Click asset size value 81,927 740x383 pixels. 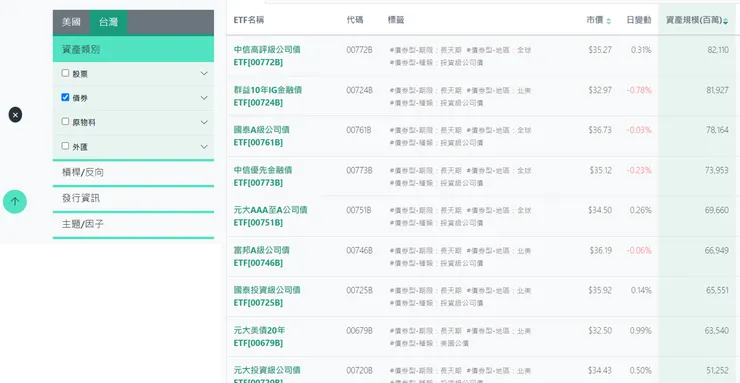click(717, 90)
